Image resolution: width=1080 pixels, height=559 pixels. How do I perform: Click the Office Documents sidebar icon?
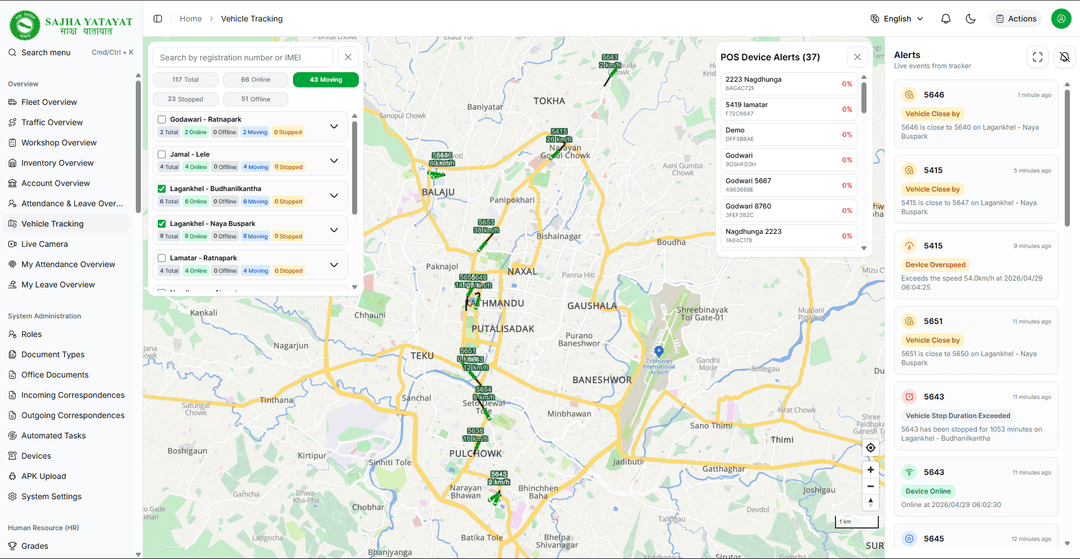(x=12, y=375)
